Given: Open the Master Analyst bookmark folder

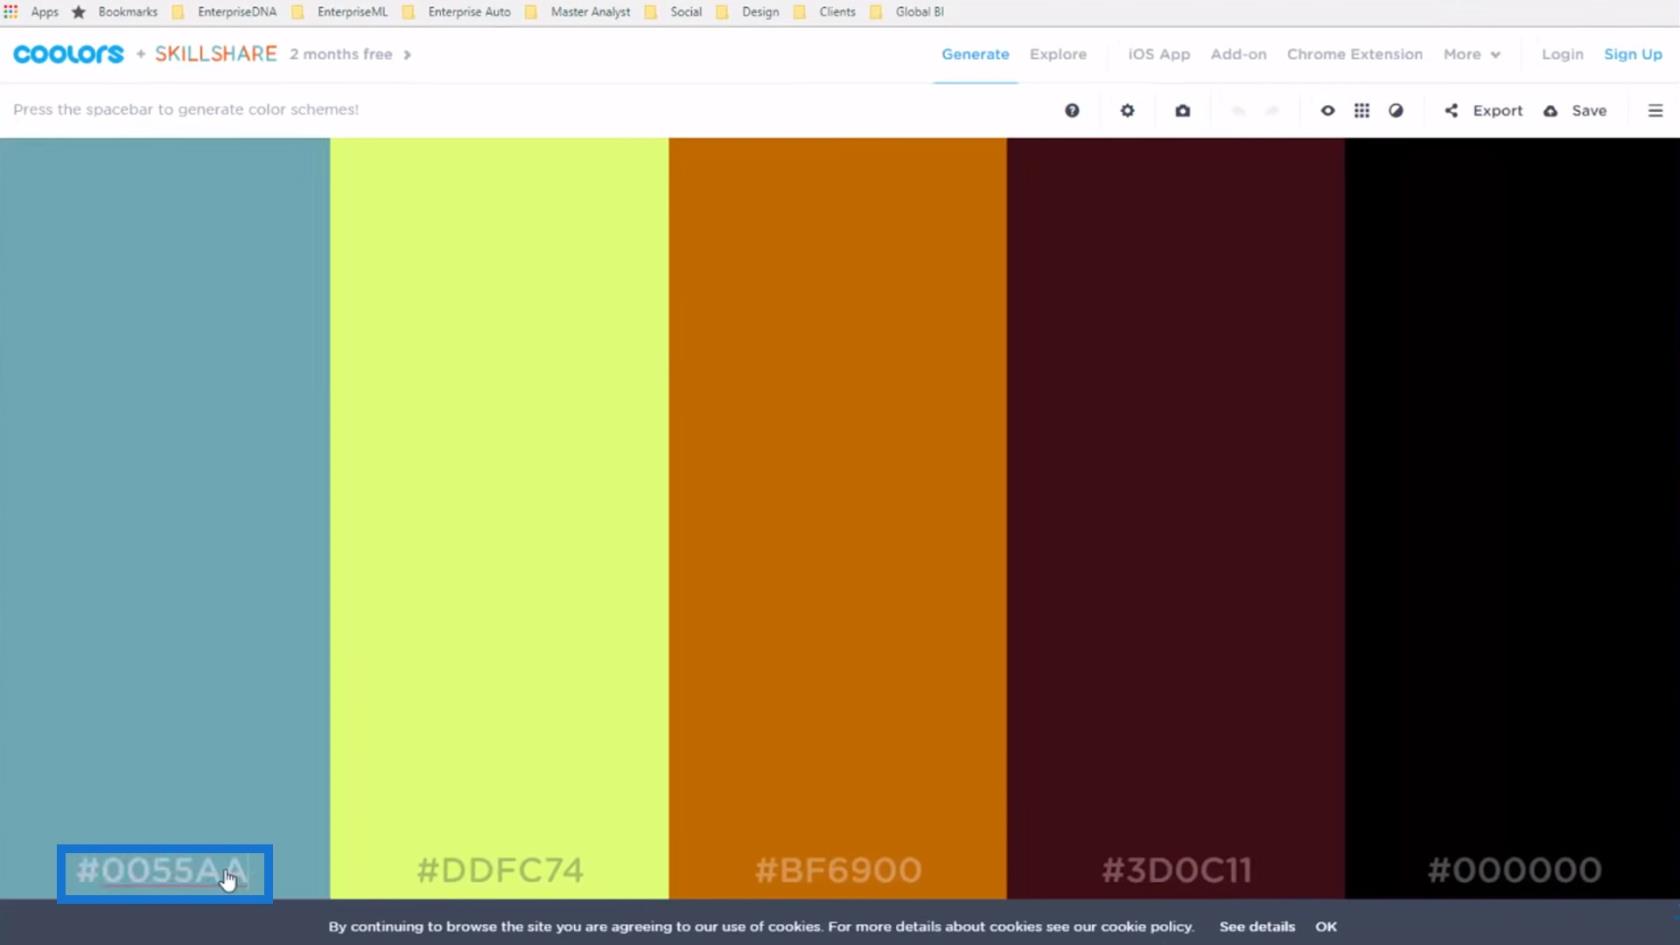Looking at the screenshot, I should [578, 12].
